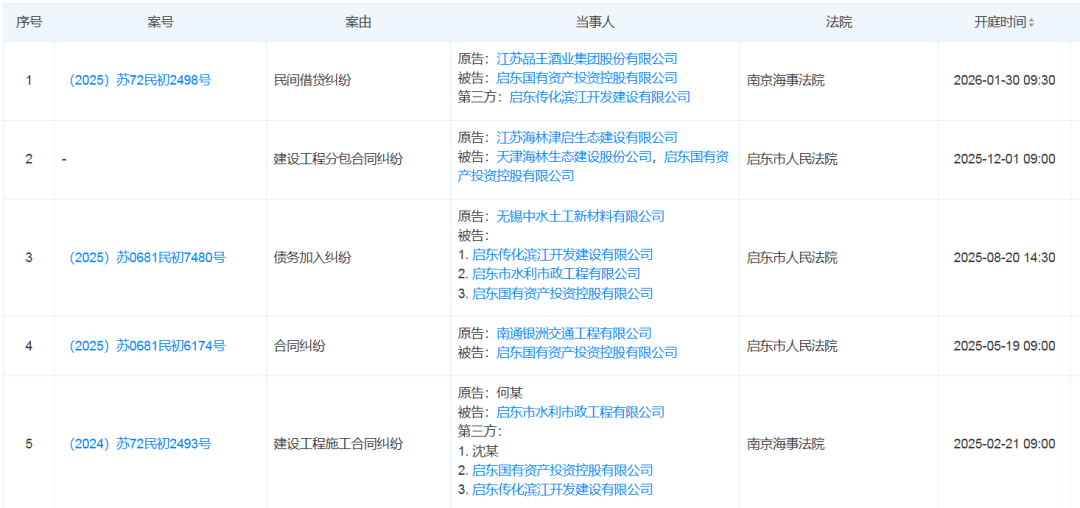Open third party 启东传化滨江开发建设有限公司 in row 5
The height and width of the screenshot is (508, 1080).
562,489
